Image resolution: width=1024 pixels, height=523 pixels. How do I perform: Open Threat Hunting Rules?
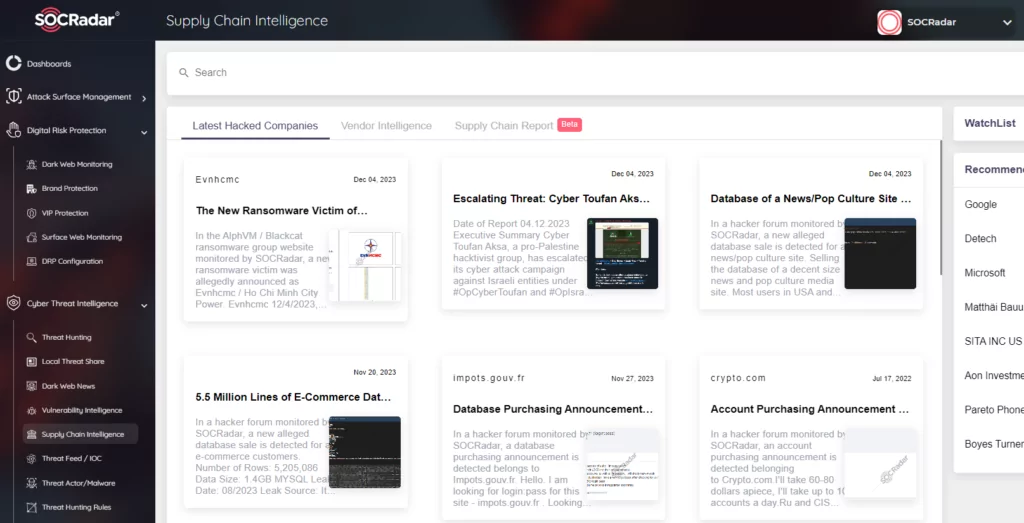[76, 507]
